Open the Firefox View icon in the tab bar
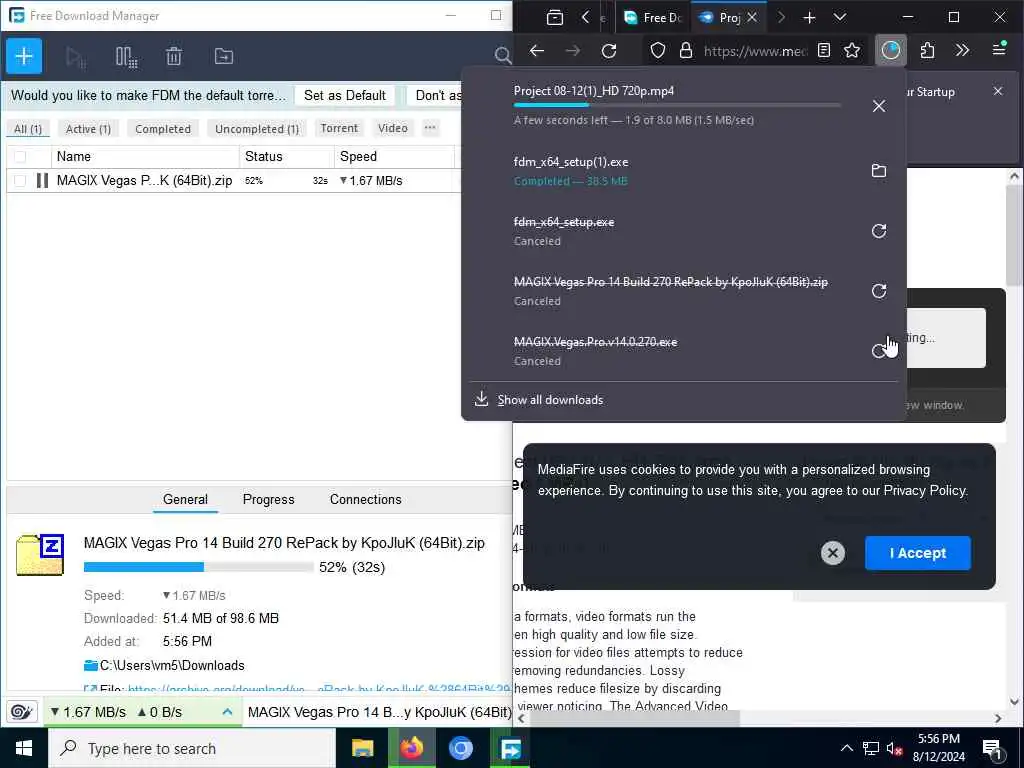1024x768 pixels. [554, 18]
